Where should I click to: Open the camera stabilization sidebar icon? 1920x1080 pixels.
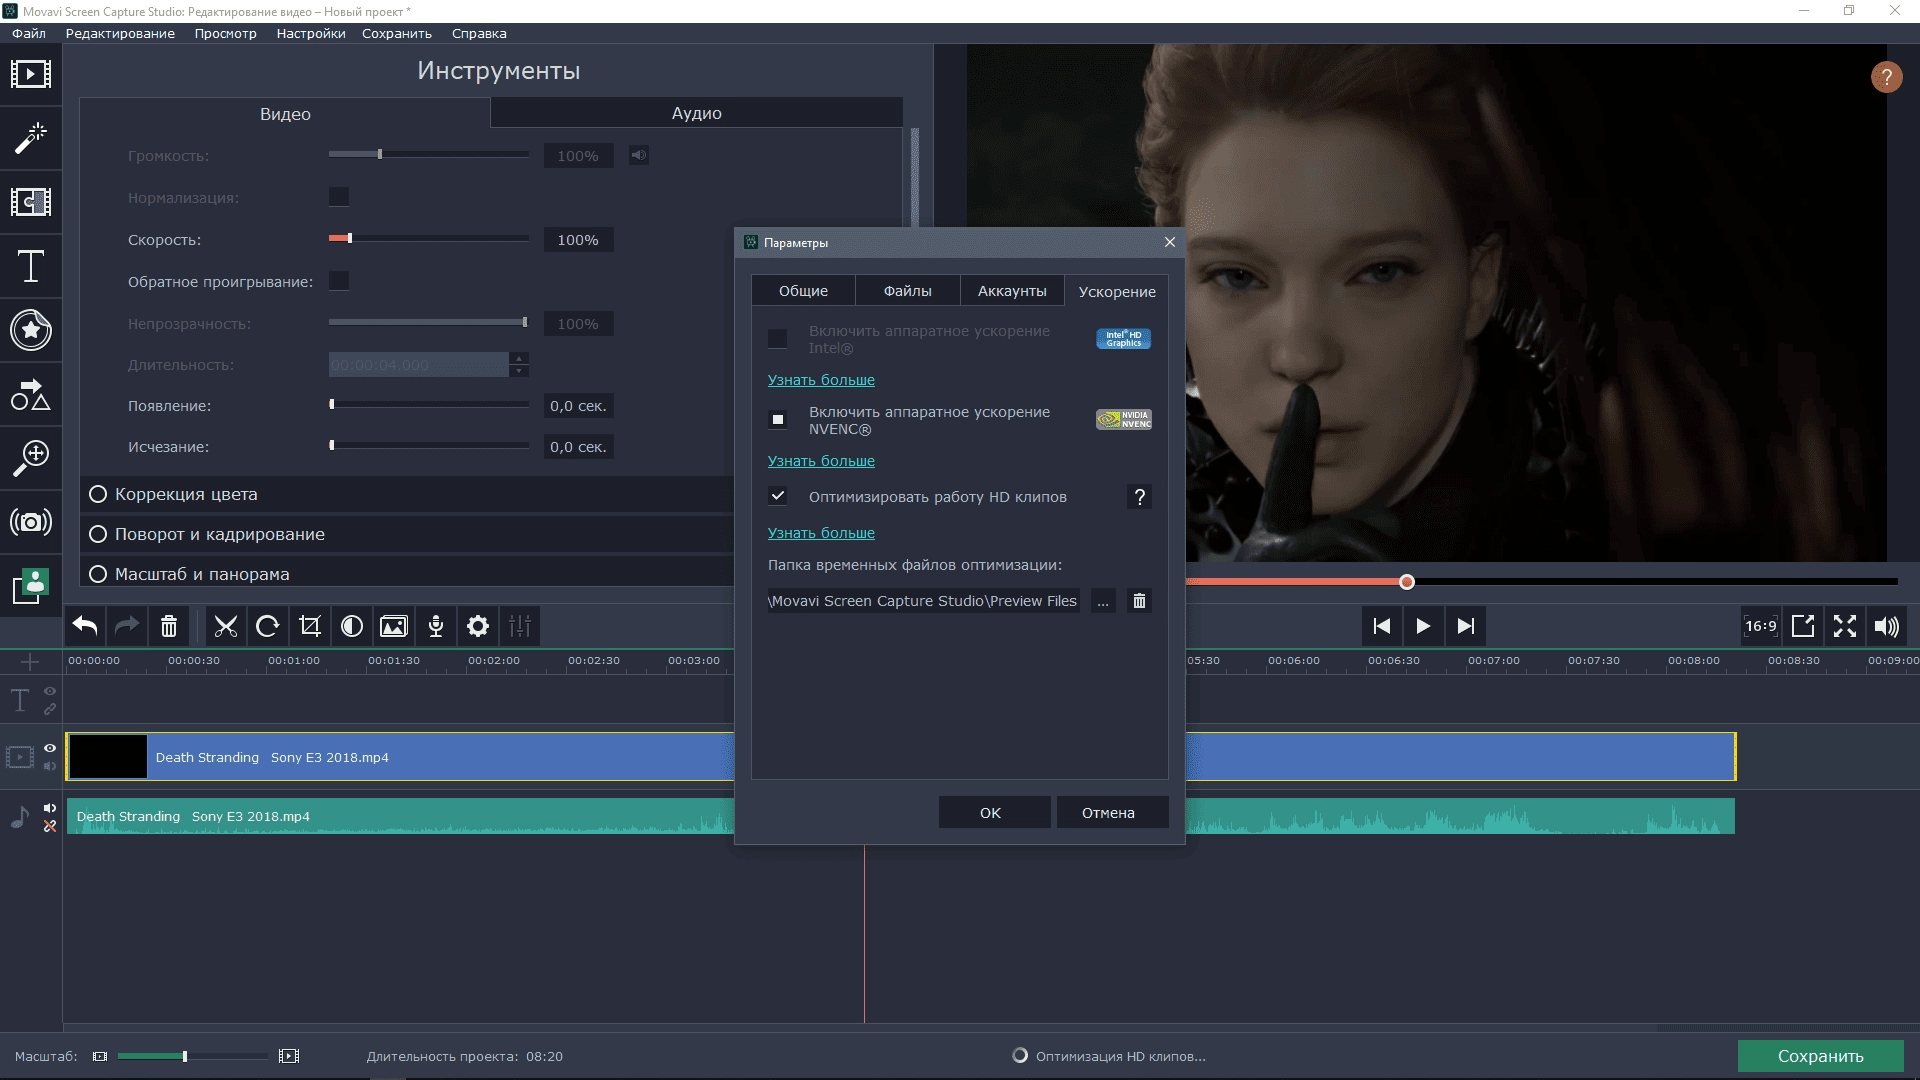click(x=31, y=522)
